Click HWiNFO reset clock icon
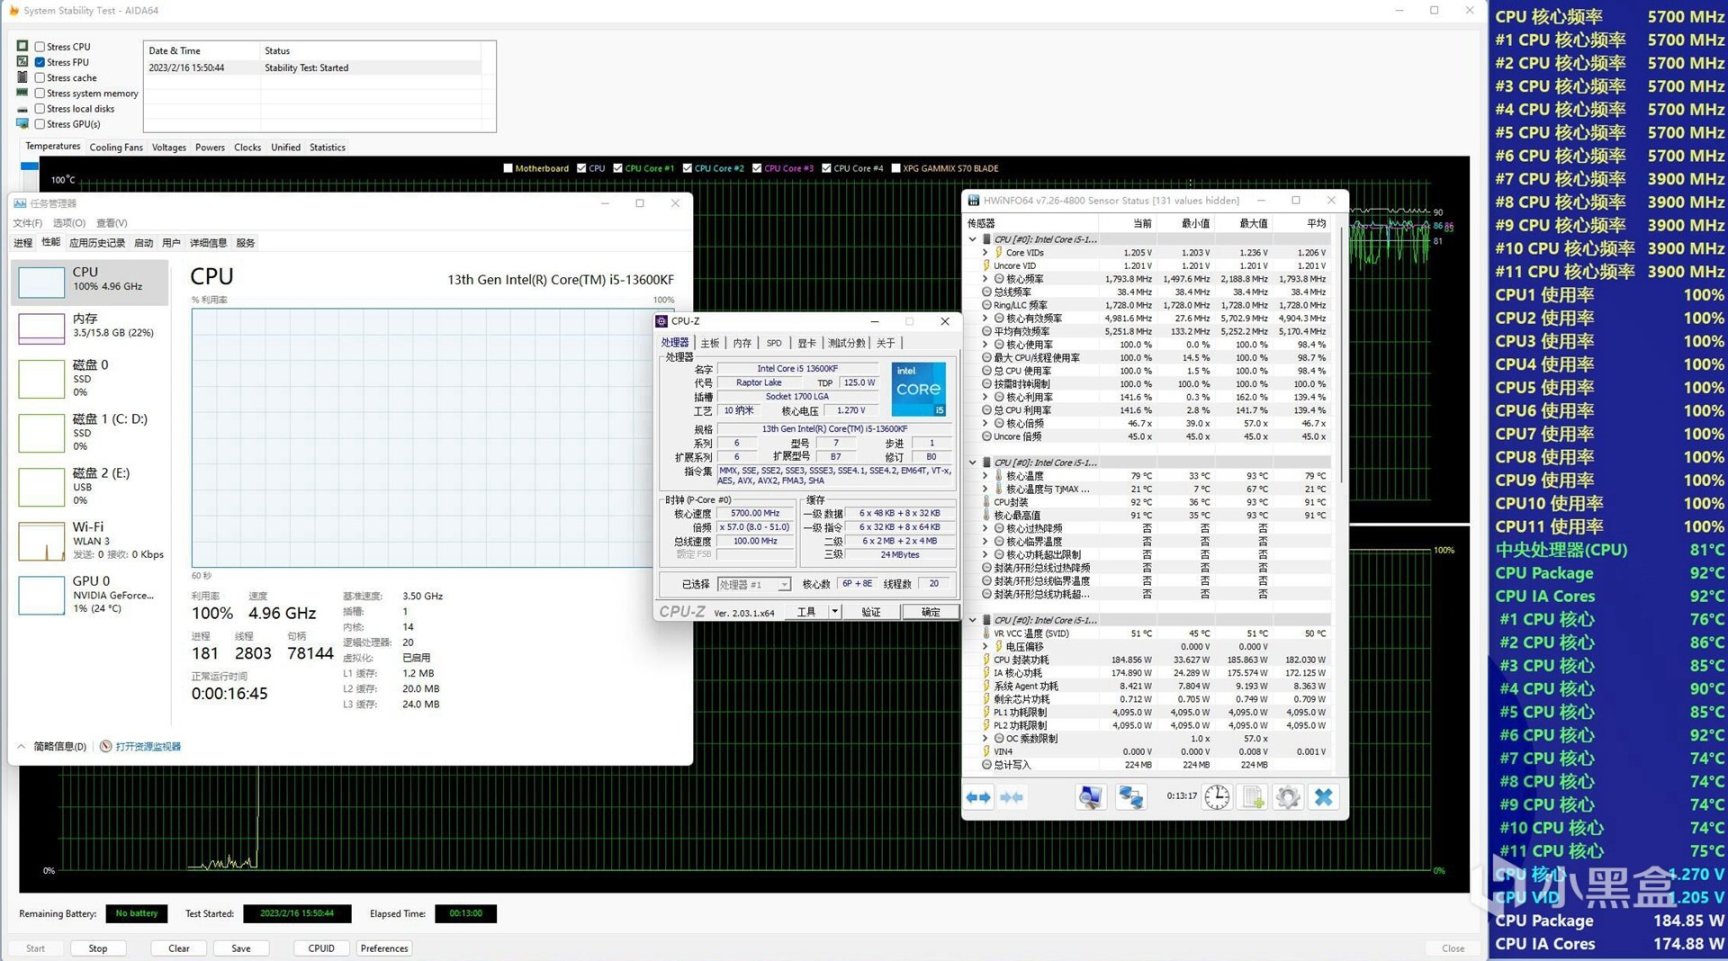This screenshot has width=1728, height=961. (1217, 797)
